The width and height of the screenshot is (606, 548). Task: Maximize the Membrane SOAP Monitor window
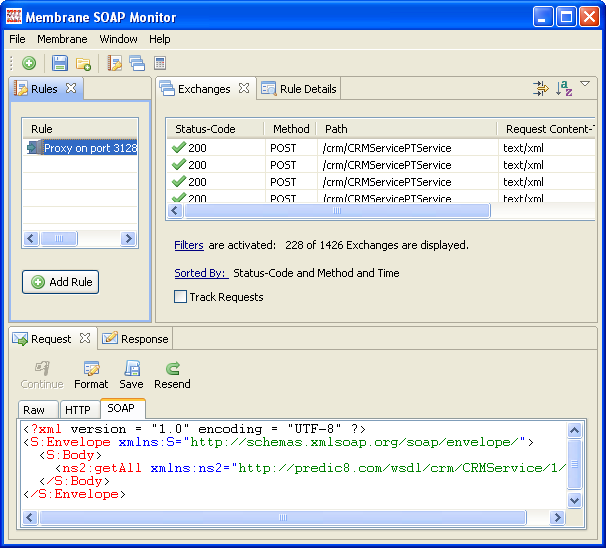(566, 17)
